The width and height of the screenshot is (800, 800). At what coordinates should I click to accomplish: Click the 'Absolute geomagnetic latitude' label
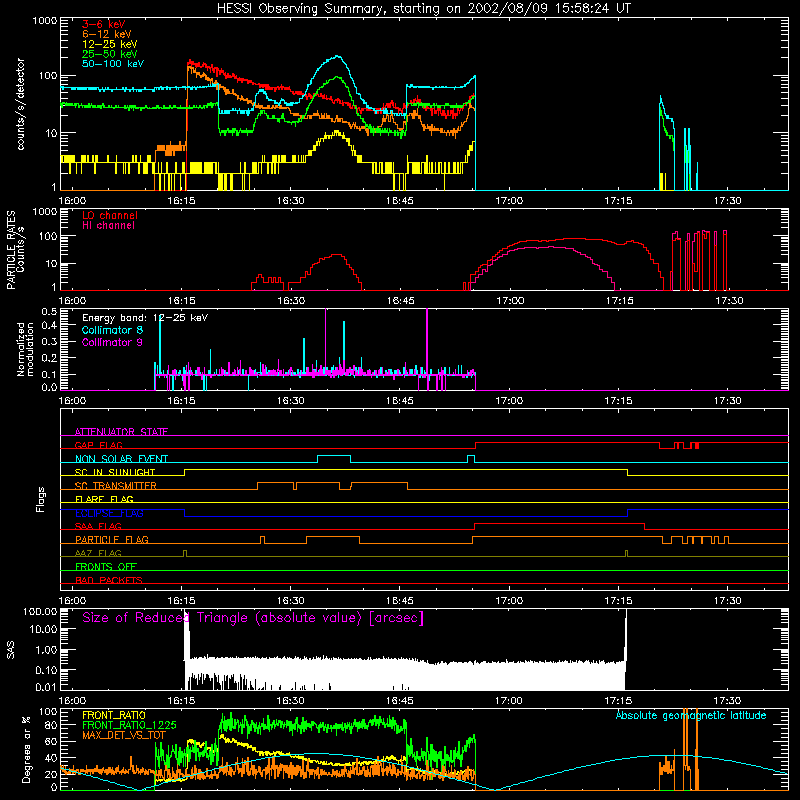691,716
